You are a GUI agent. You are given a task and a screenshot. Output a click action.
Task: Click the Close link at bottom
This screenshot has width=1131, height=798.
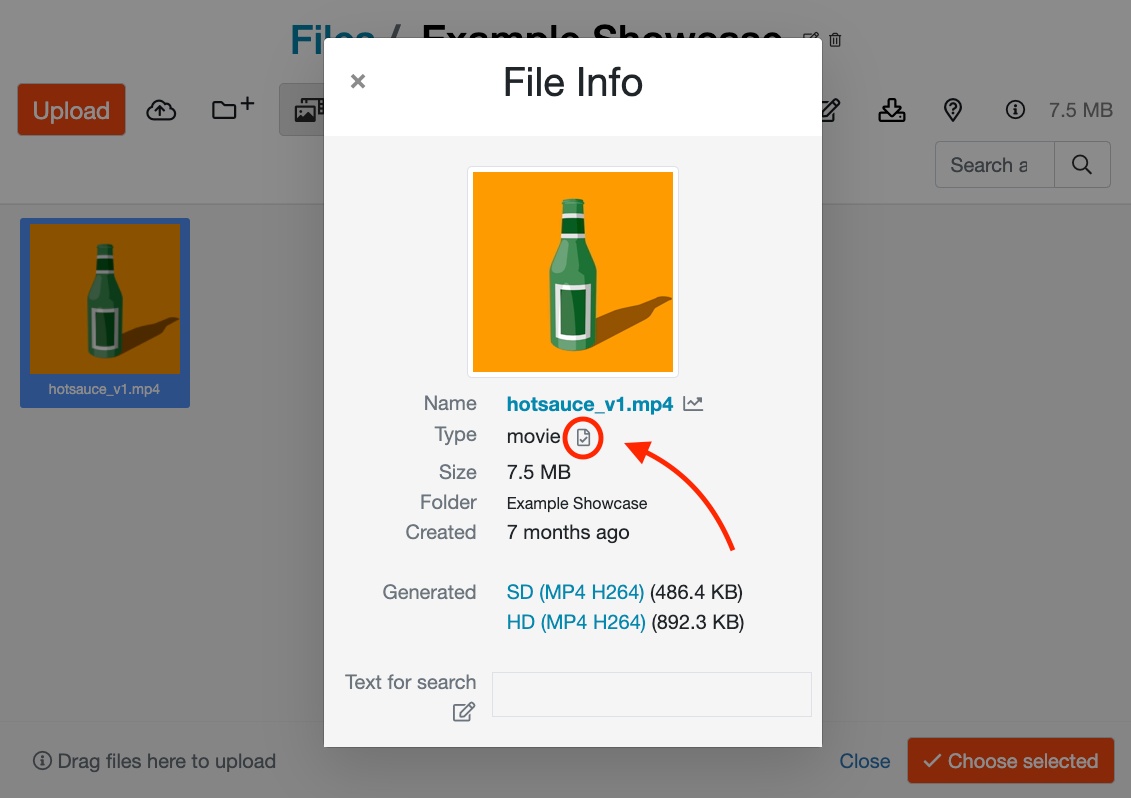point(864,761)
